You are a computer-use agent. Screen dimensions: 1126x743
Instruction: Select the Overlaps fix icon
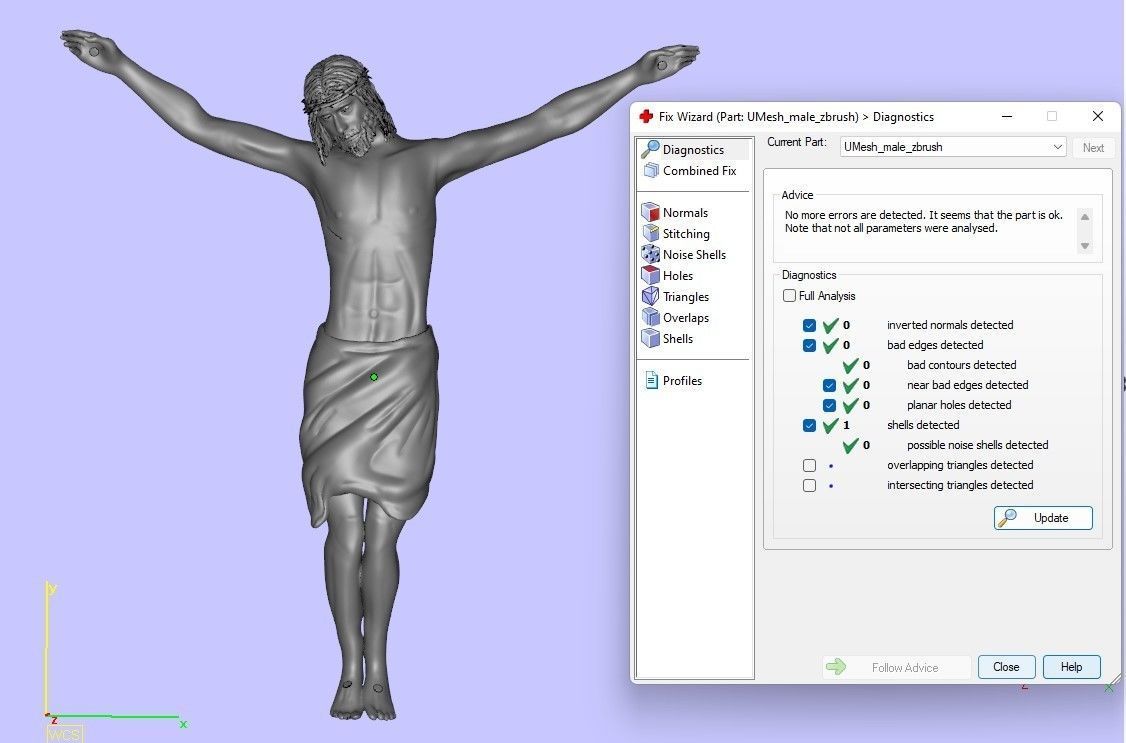650,317
